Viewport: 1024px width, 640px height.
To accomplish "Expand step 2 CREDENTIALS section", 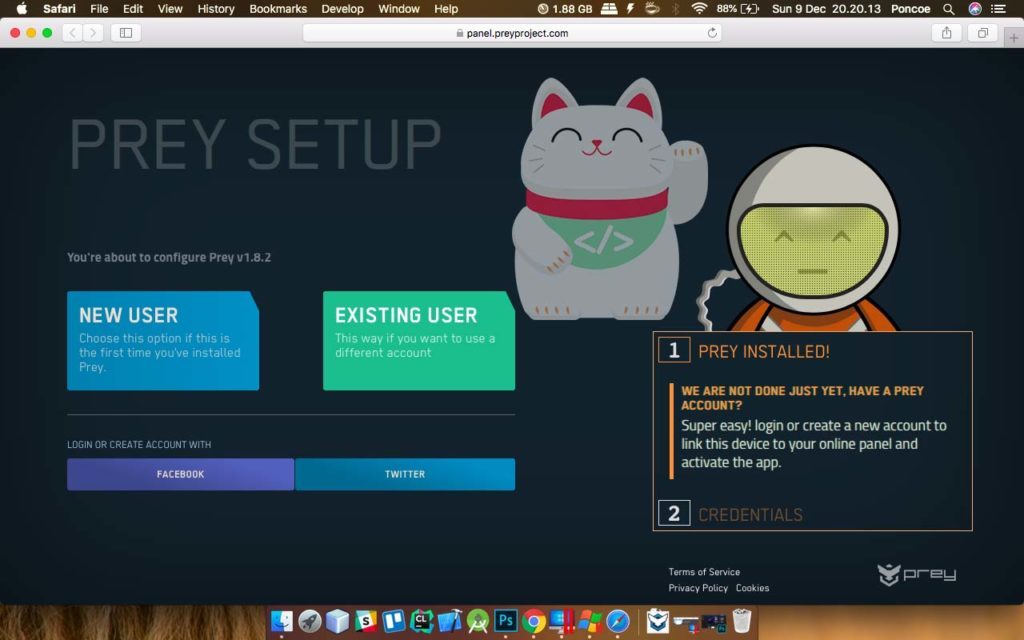I will click(x=731, y=514).
